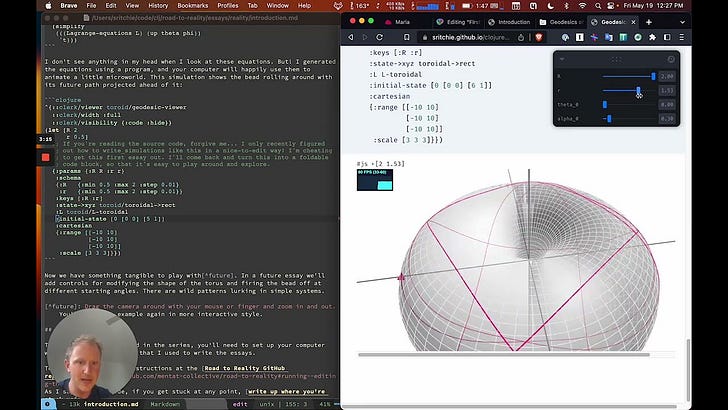
Task: Bookmark this page with the bookmark icon
Action: [x=407, y=37]
